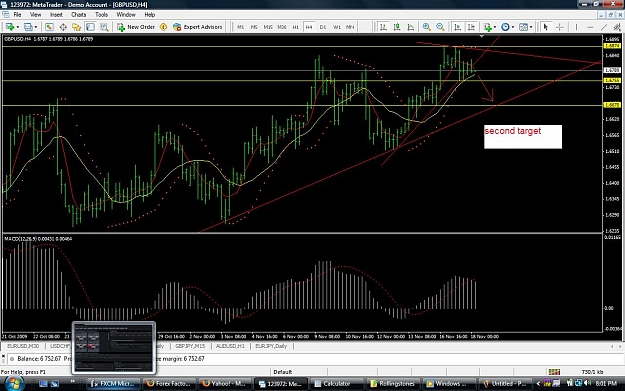Select the D1 timeframe

323,27
